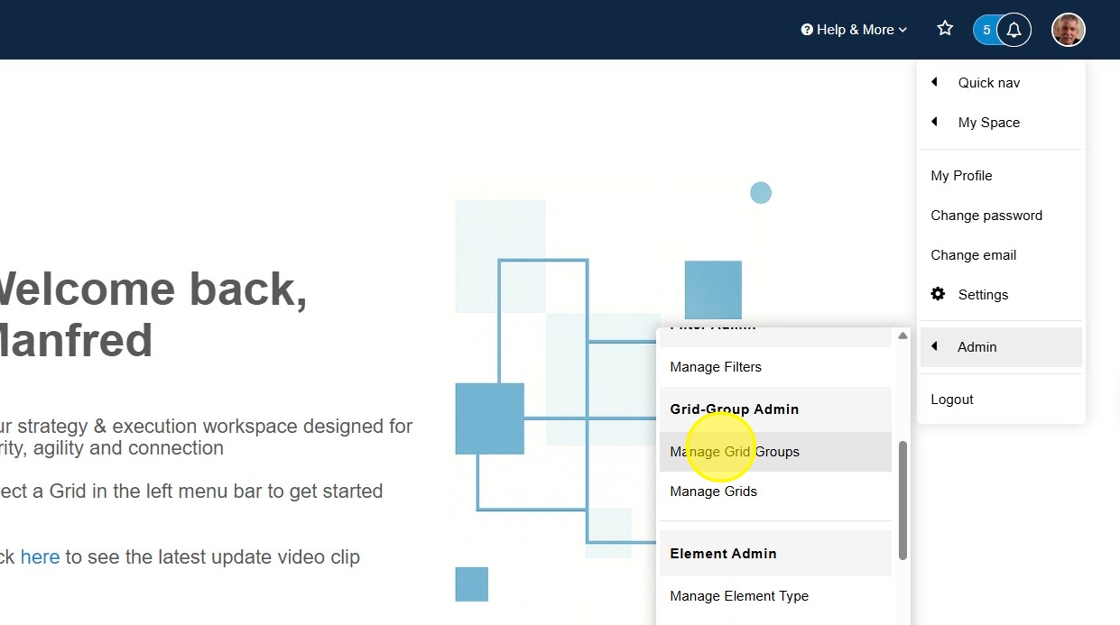Open the notifications bell icon
This screenshot has height=625, width=1120.
point(1014,30)
